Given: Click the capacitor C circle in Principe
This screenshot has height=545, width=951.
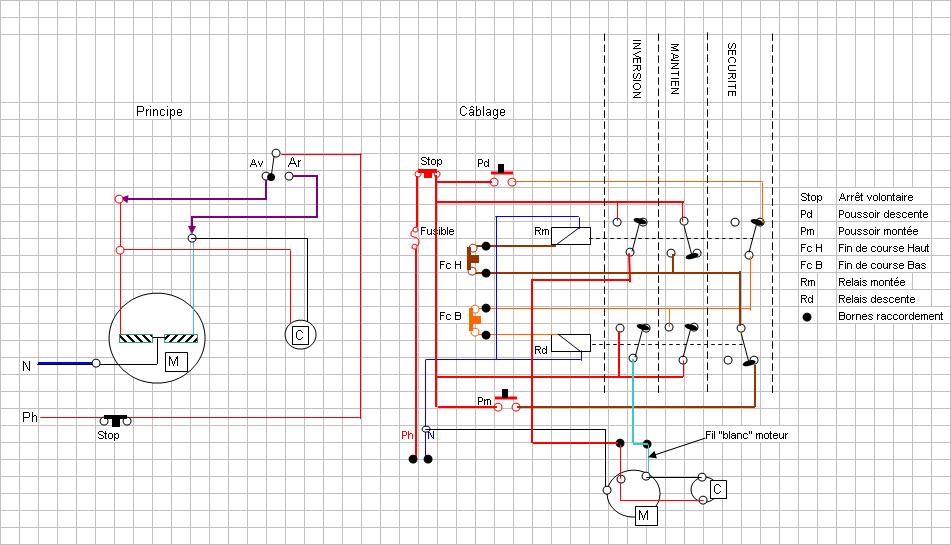Looking at the screenshot, I should pos(300,335).
